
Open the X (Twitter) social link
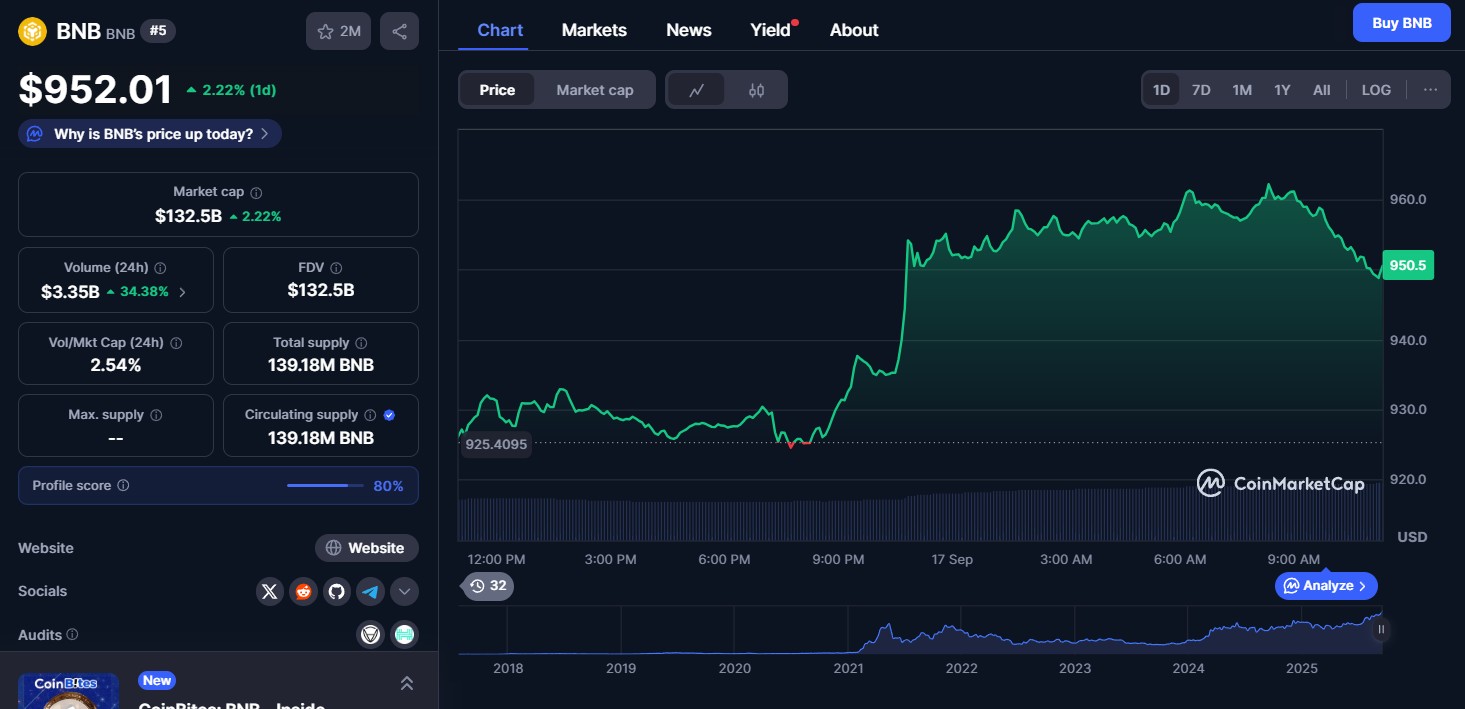(x=270, y=591)
